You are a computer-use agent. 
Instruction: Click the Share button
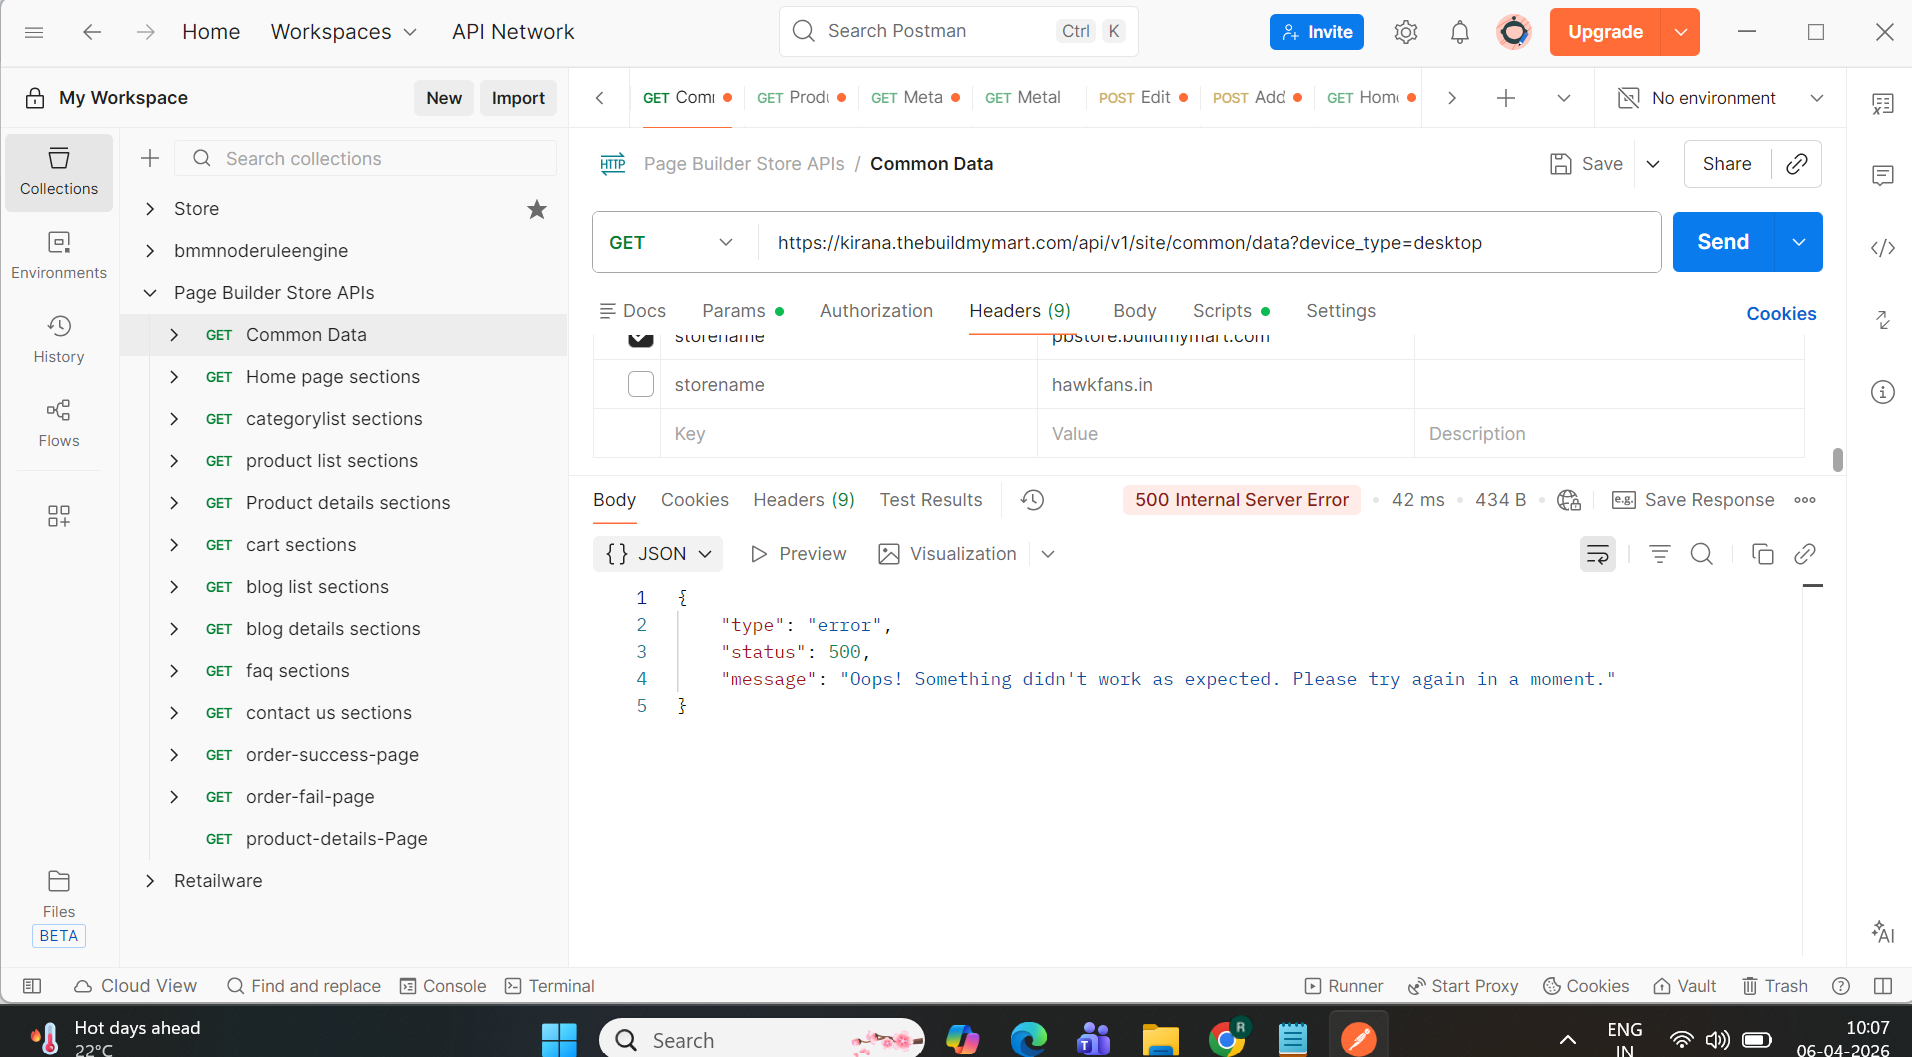[x=1727, y=164]
